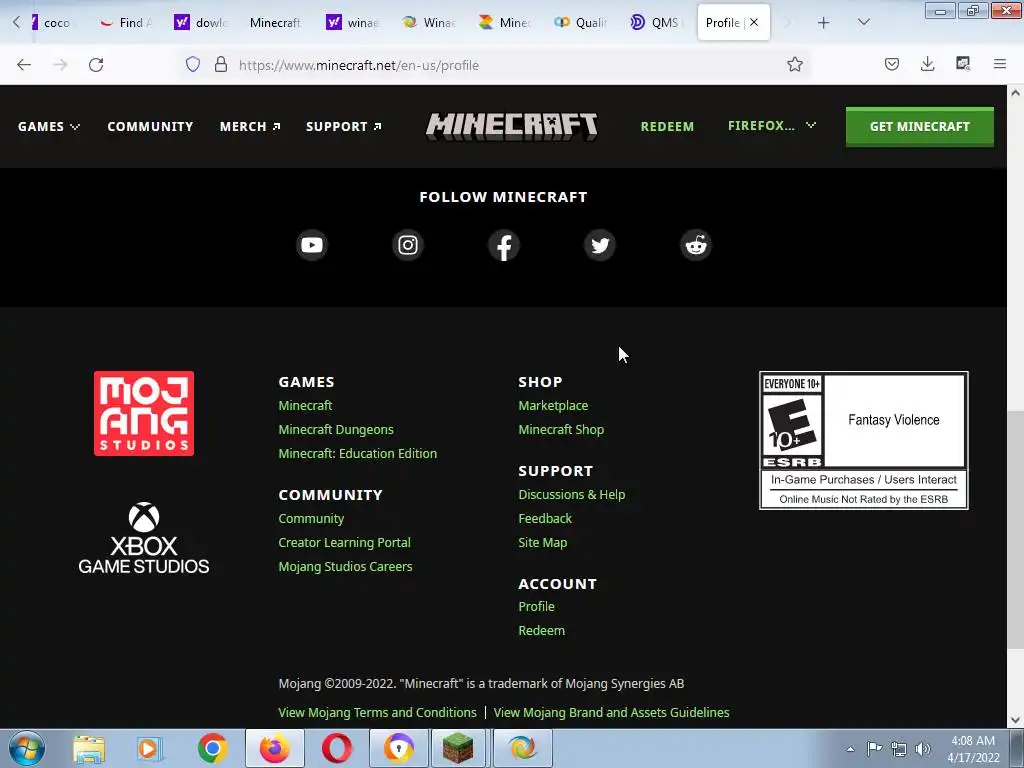Screen dimensions: 1024x768
Task: Open extension icon beside downloads
Action: pos(963,65)
